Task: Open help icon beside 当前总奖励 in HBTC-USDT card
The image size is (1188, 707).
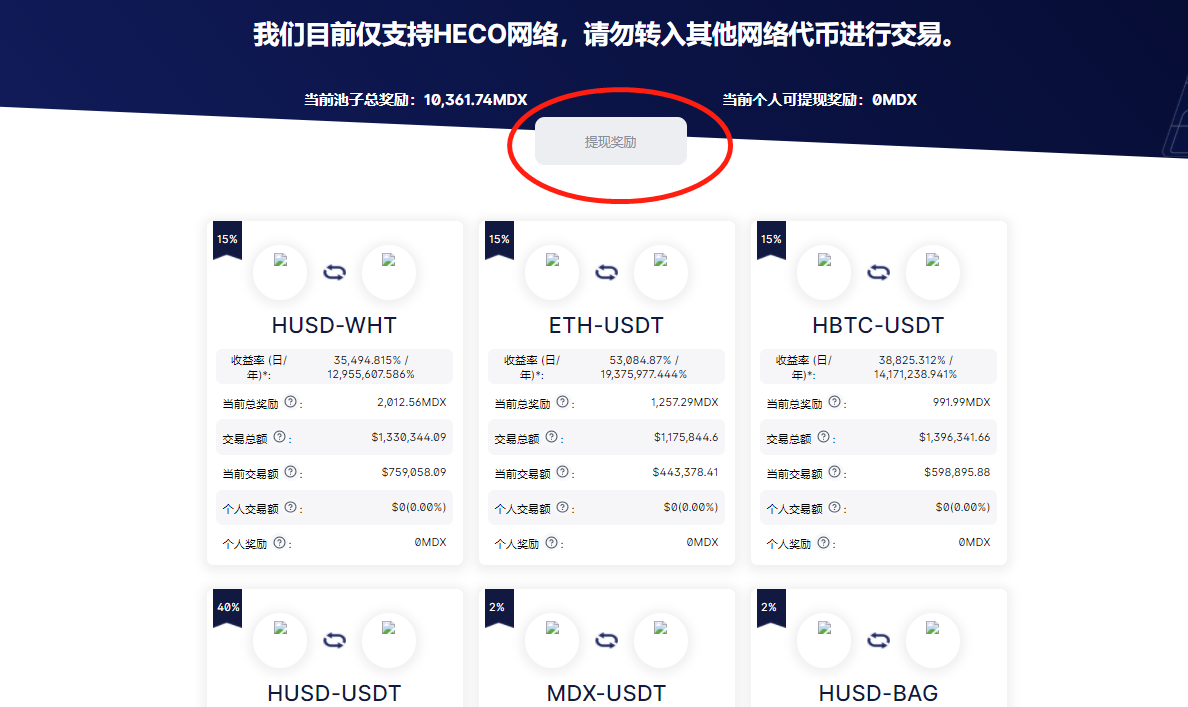Action: coord(834,402)
